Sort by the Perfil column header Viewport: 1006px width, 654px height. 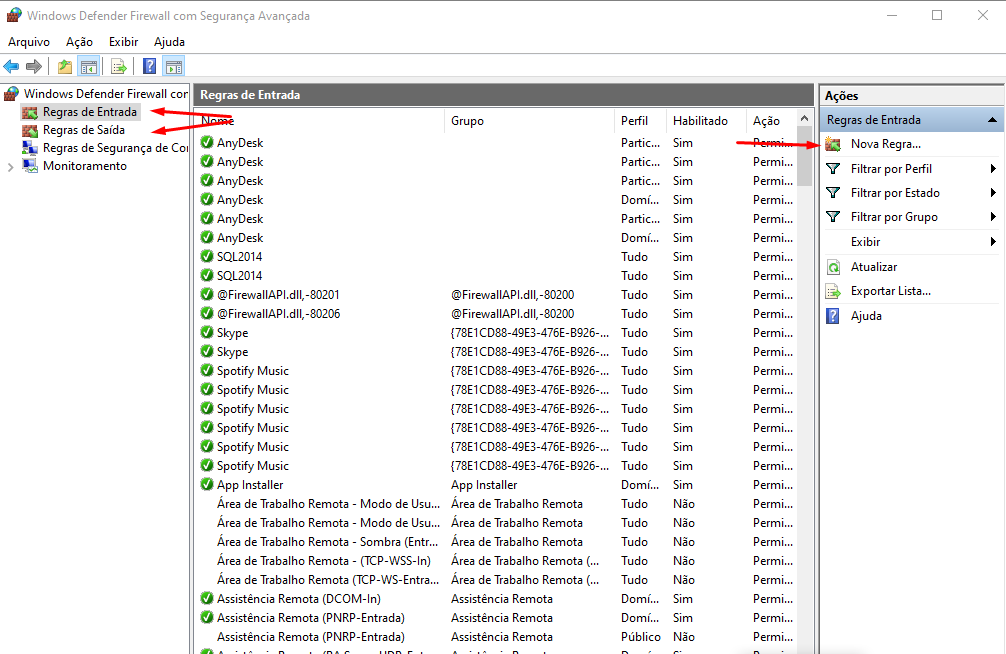(640, 121)
